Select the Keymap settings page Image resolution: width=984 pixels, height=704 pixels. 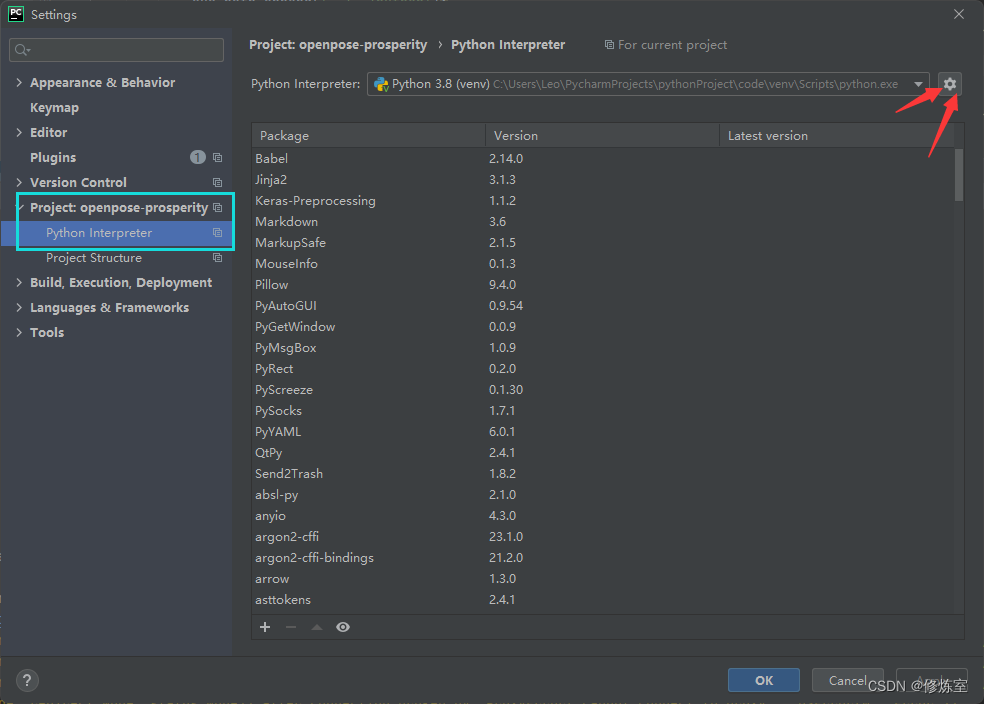pyautogui.click(x=55, y=108)
